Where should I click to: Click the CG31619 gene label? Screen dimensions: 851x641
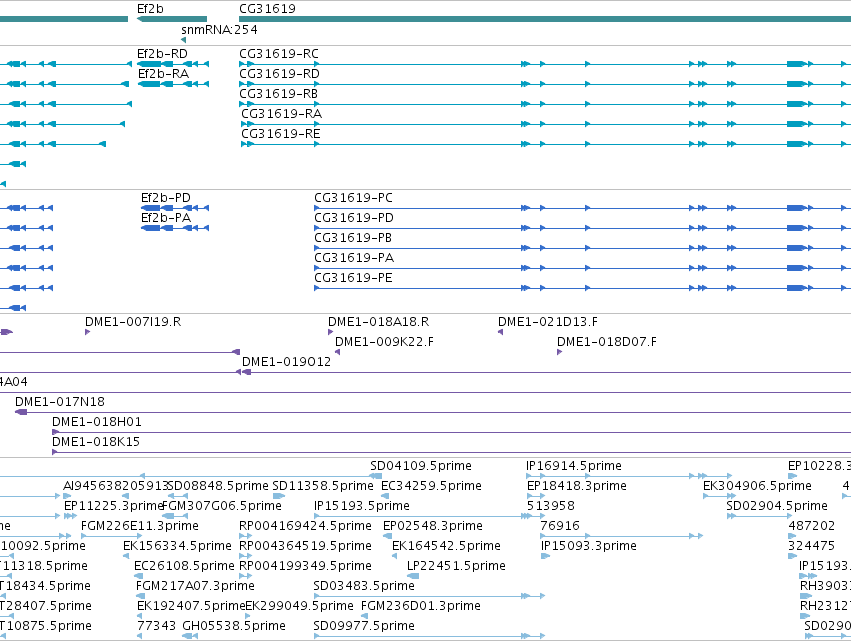pos(268,9)
